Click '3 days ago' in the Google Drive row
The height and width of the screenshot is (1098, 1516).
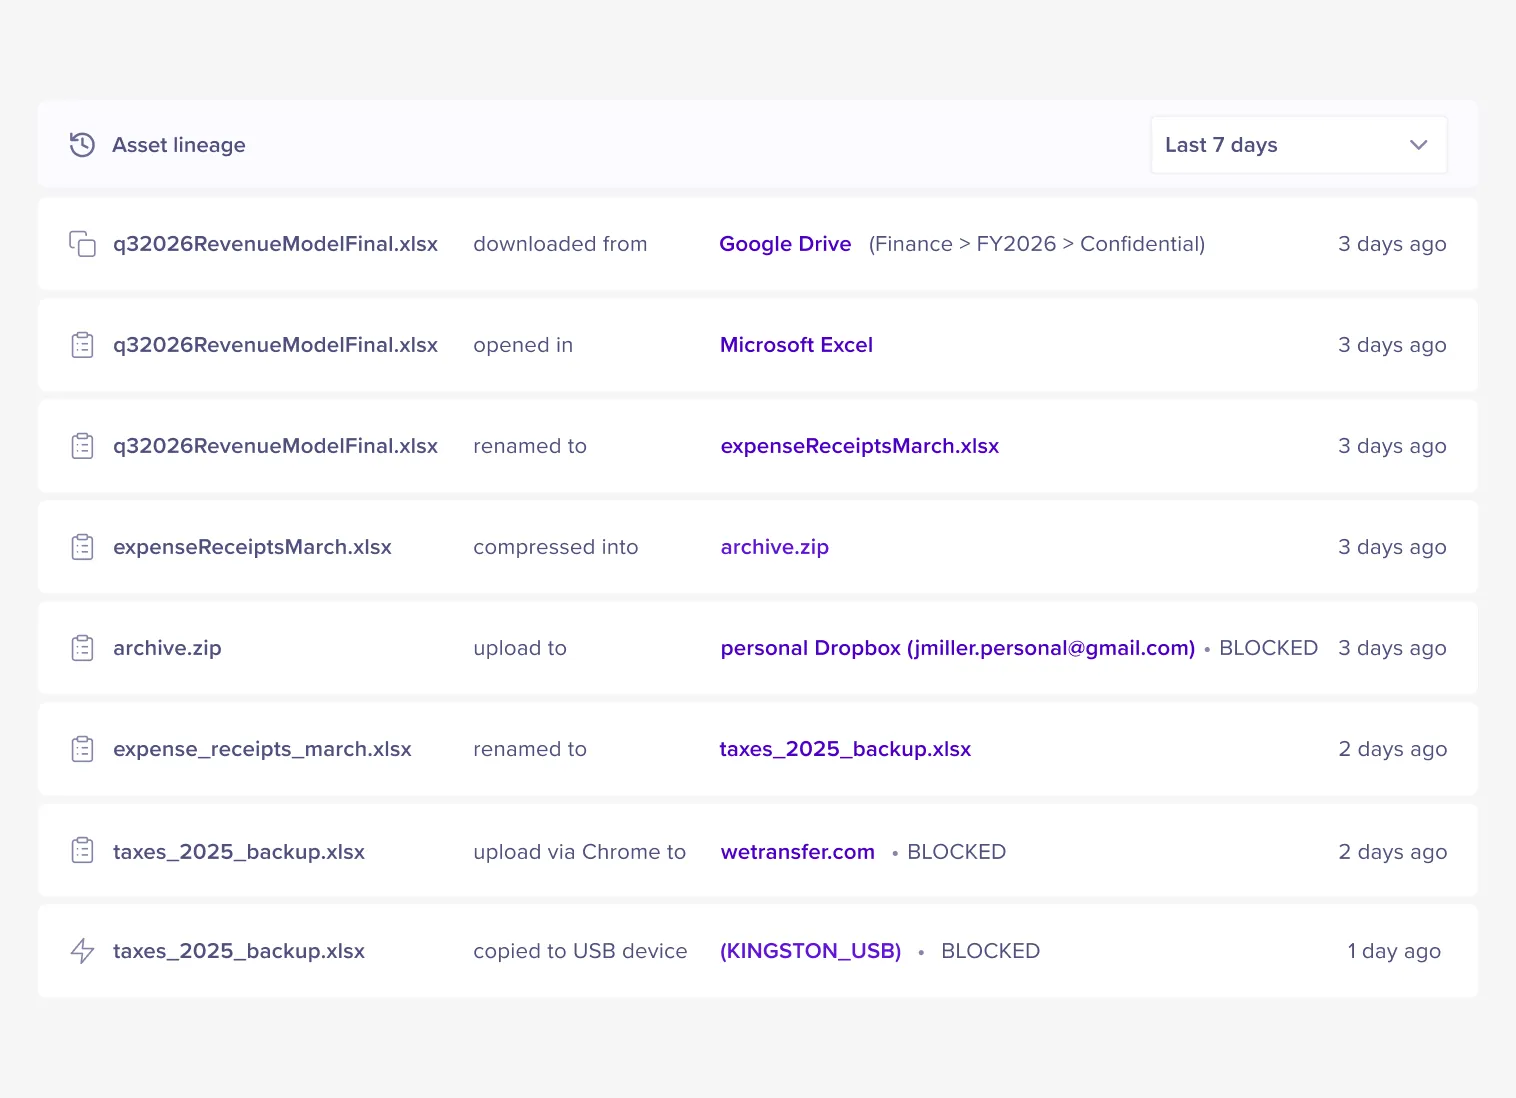click(1392, 244)
